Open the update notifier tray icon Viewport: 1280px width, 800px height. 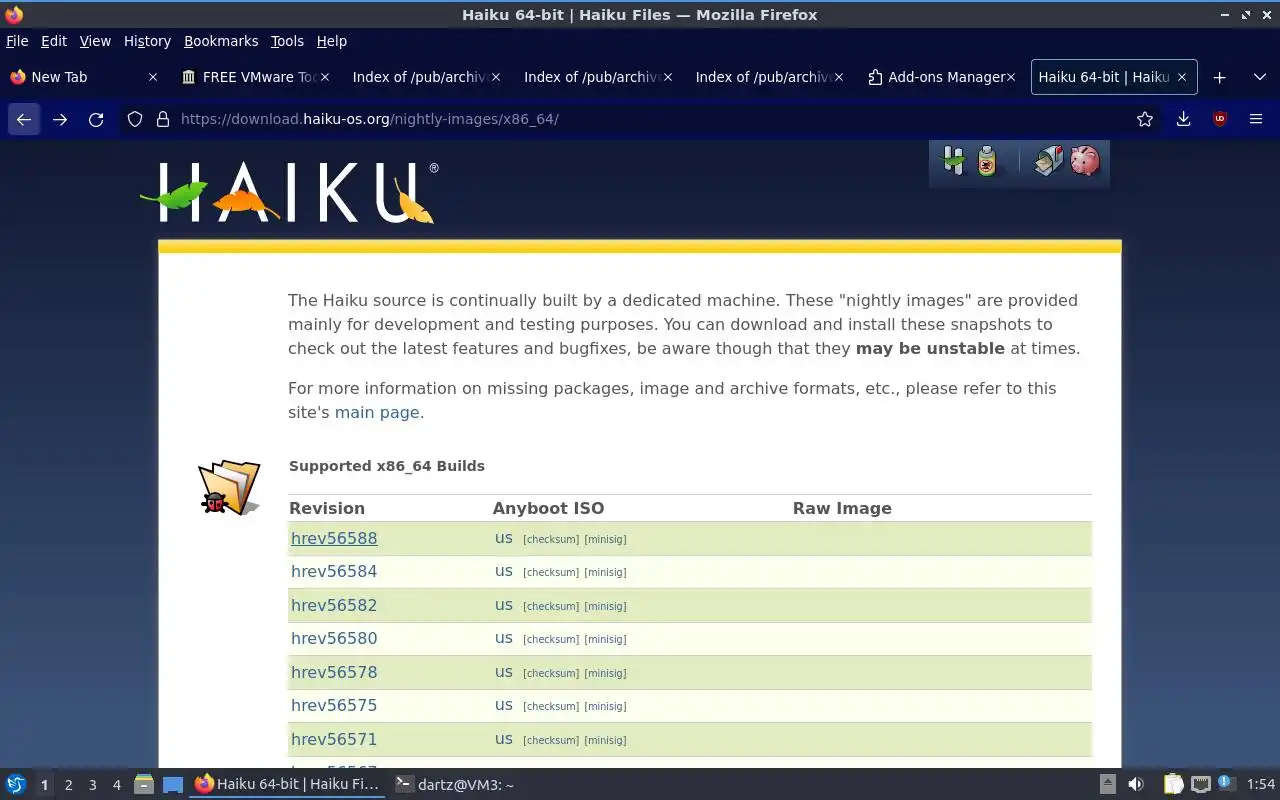pyautogui.click(x=1226, y=784)
